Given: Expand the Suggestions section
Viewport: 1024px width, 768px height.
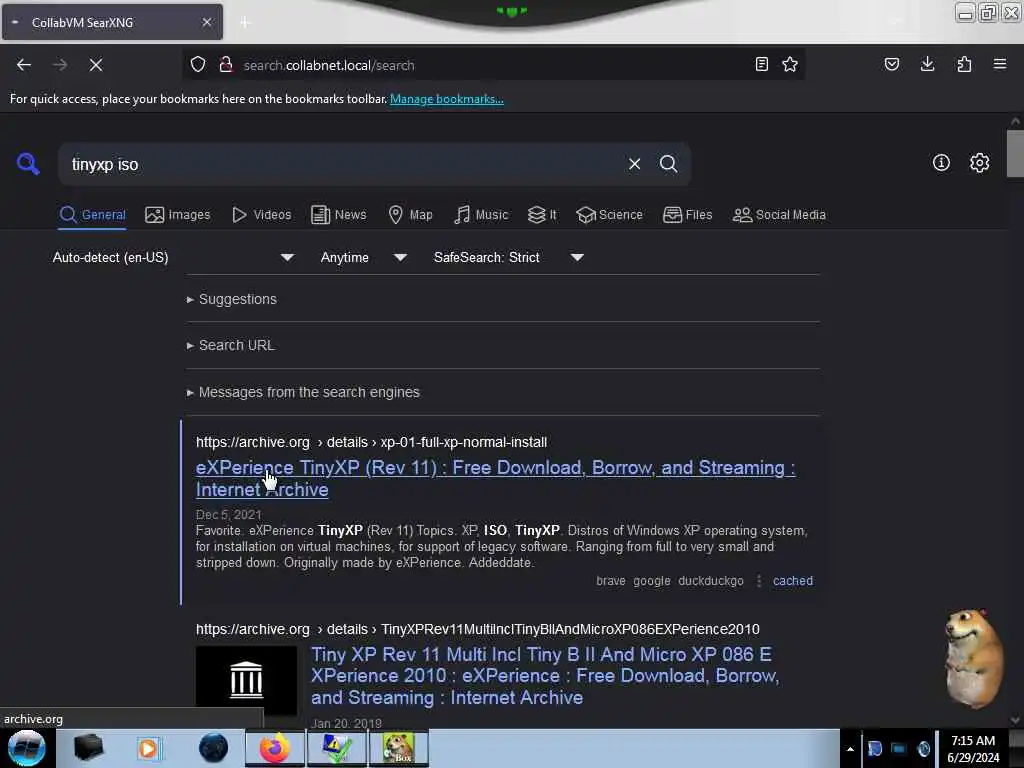Looking at the screenshot, I should click(238, 299).
